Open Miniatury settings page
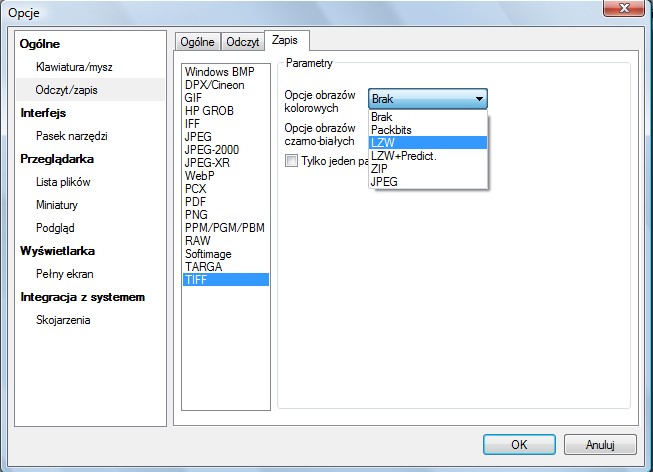 coord(57,205)
